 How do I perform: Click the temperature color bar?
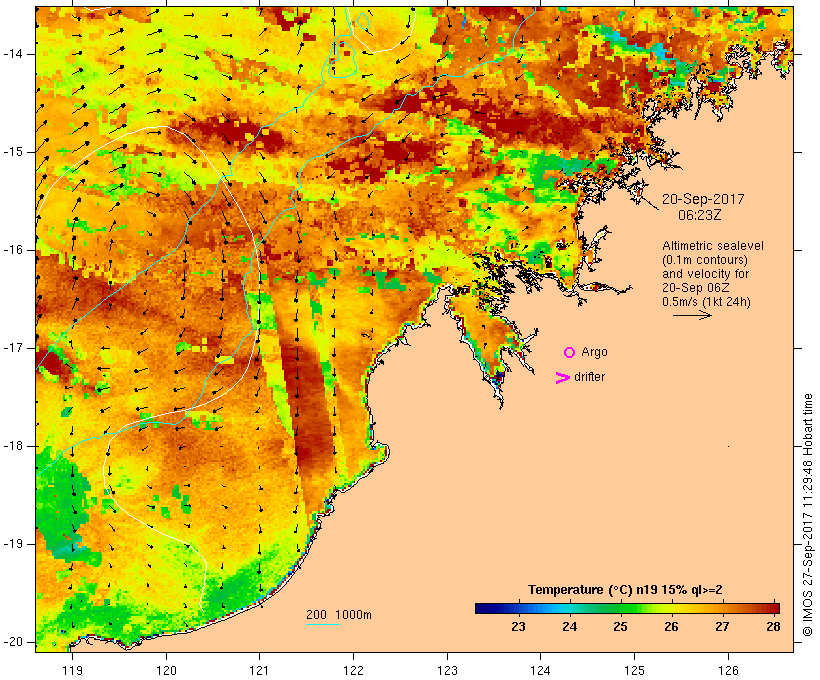(x=628, y=608)
